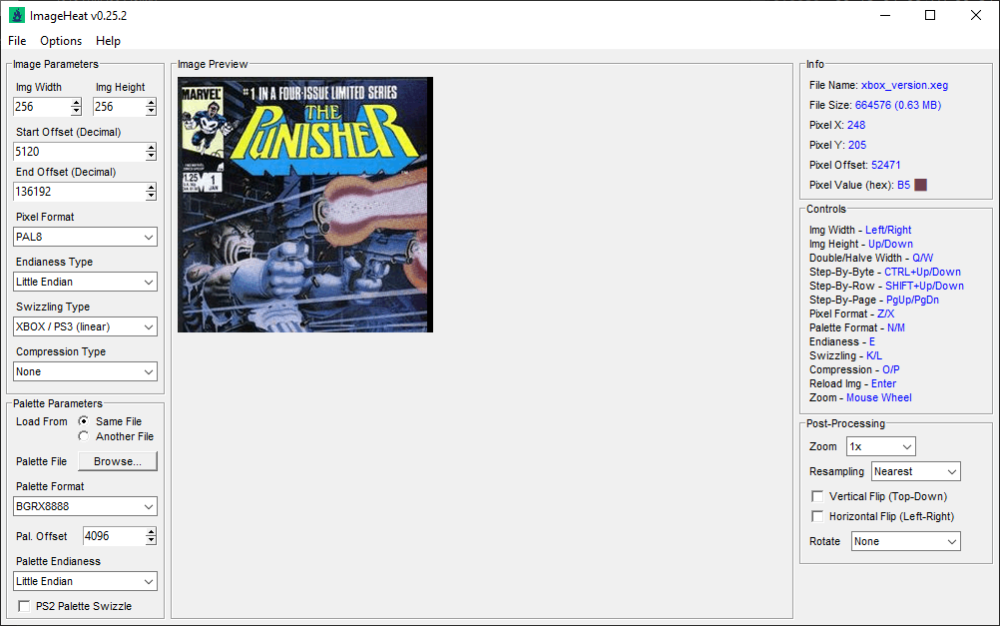Enable Horizontal Flip (Left-Right) checkbox

point(818,516)
